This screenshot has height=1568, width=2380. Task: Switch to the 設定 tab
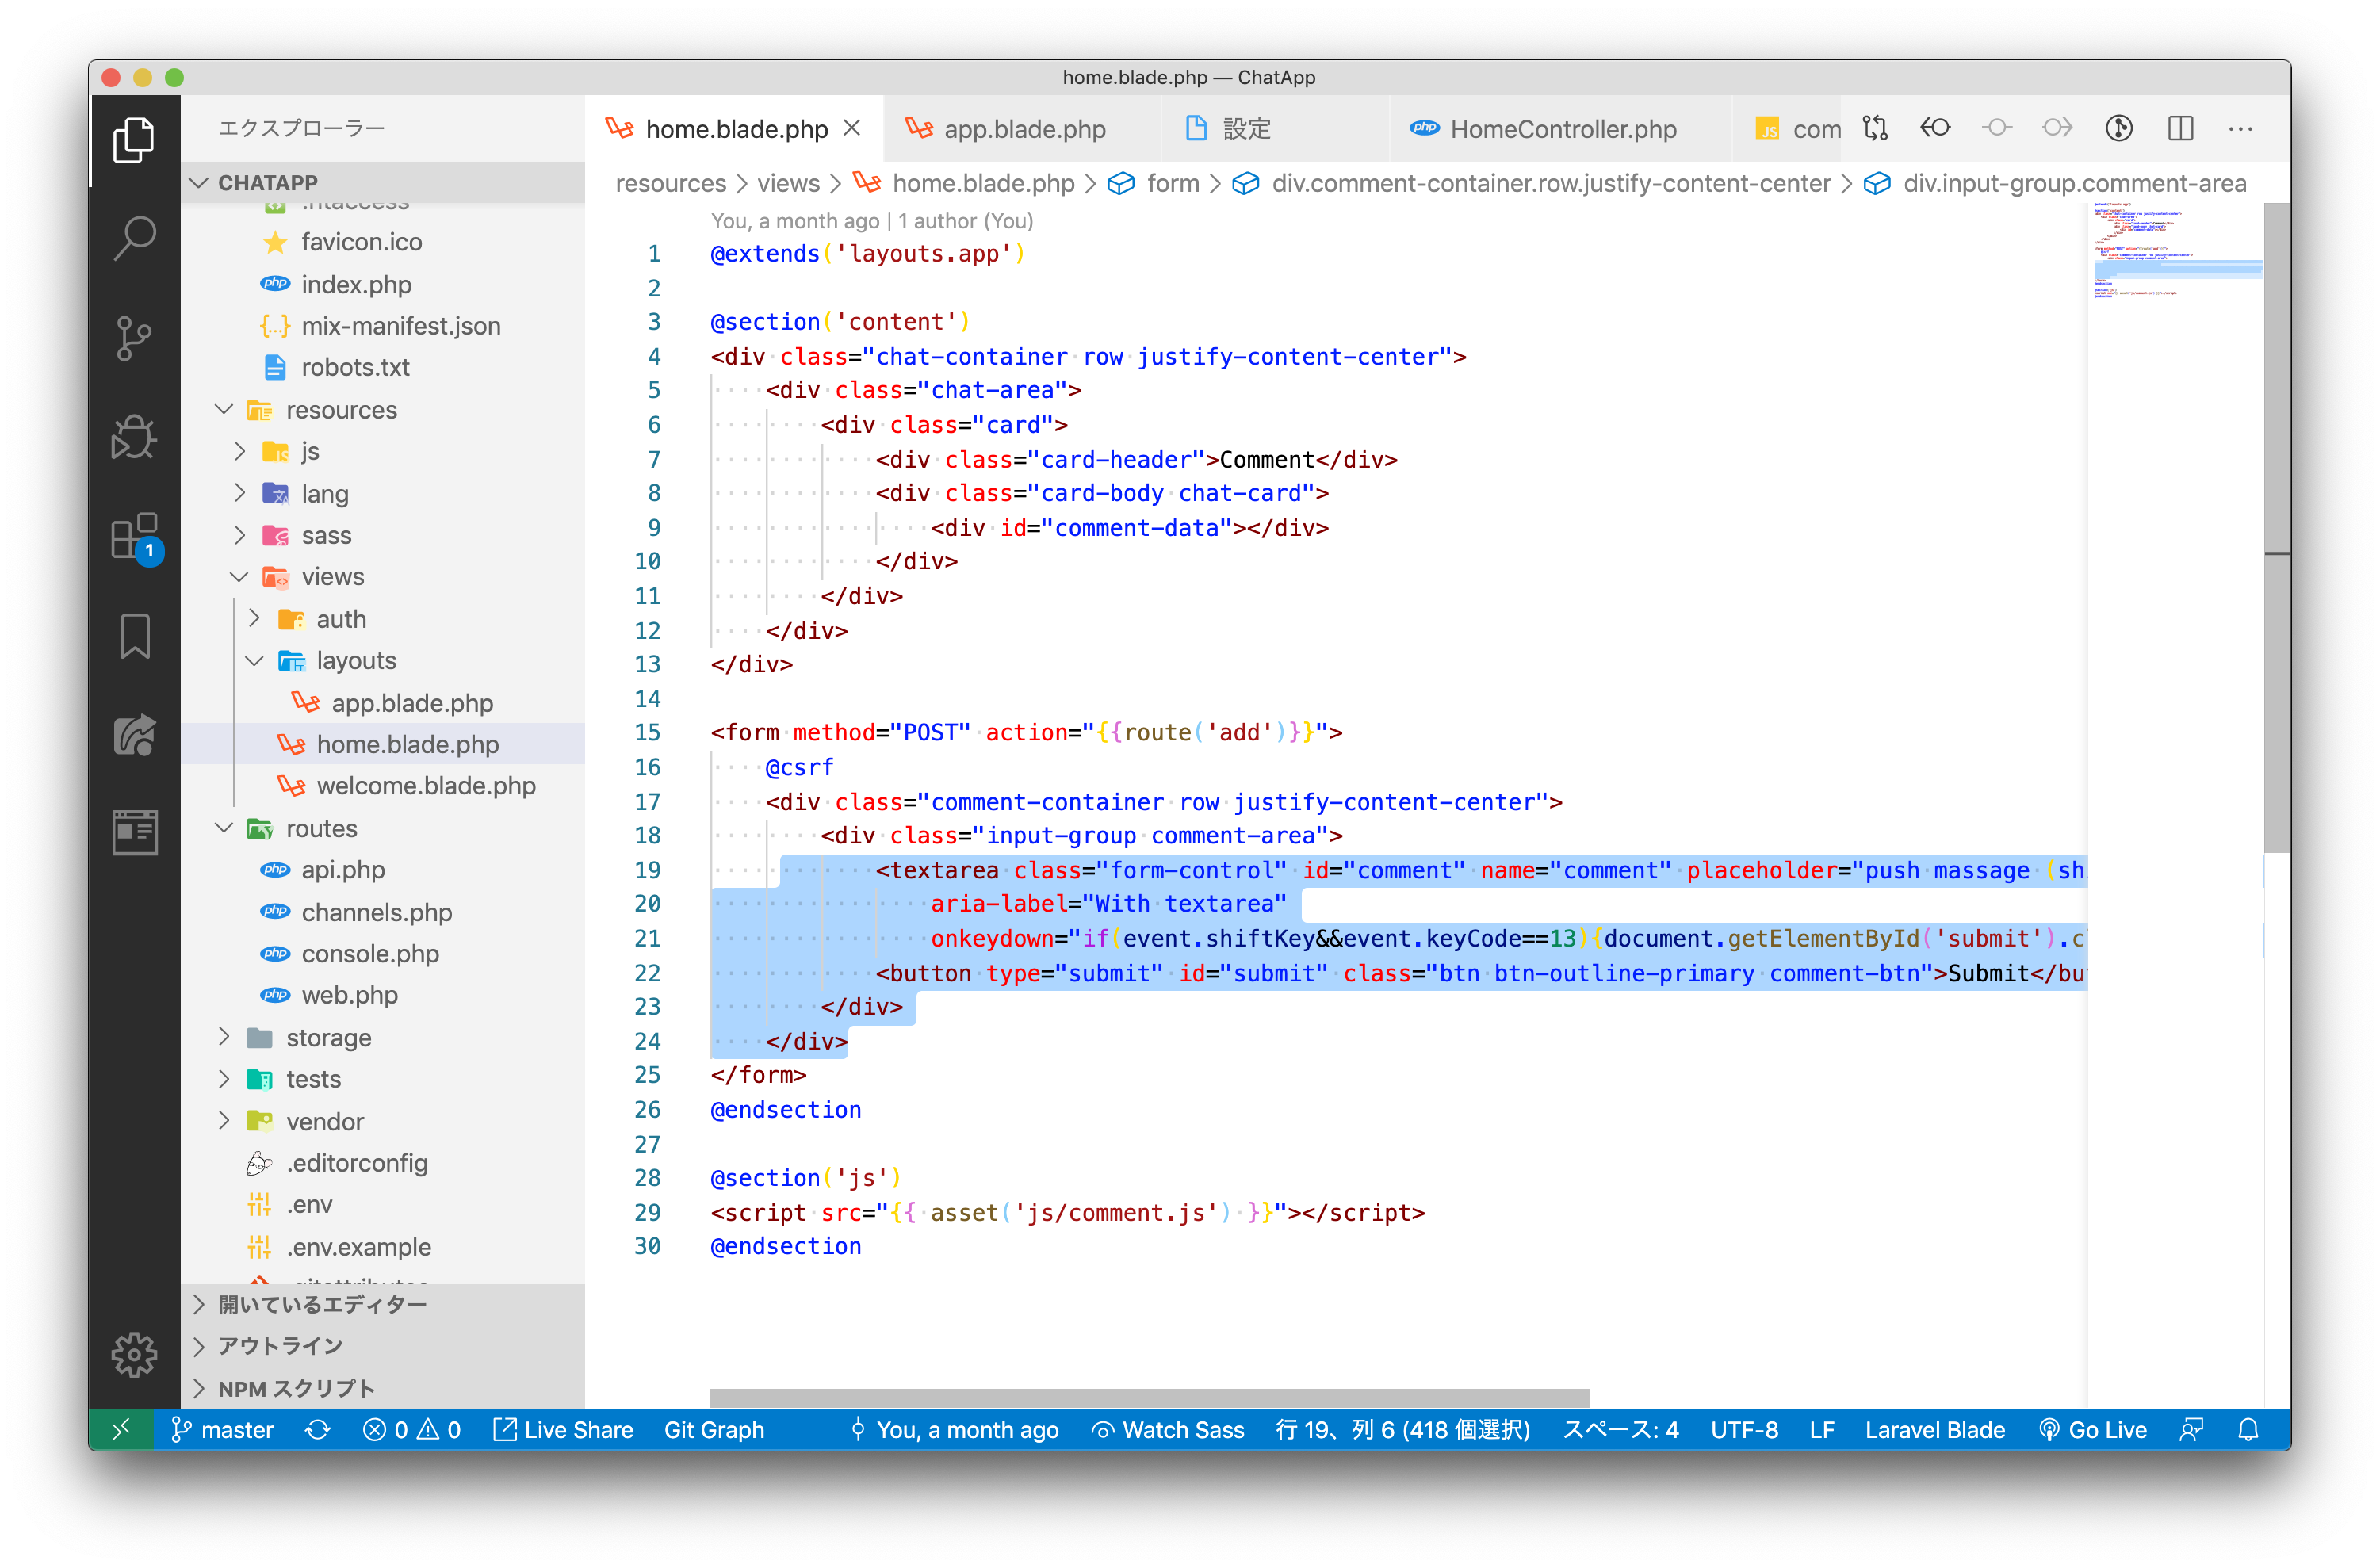[x=1274, y=129]
